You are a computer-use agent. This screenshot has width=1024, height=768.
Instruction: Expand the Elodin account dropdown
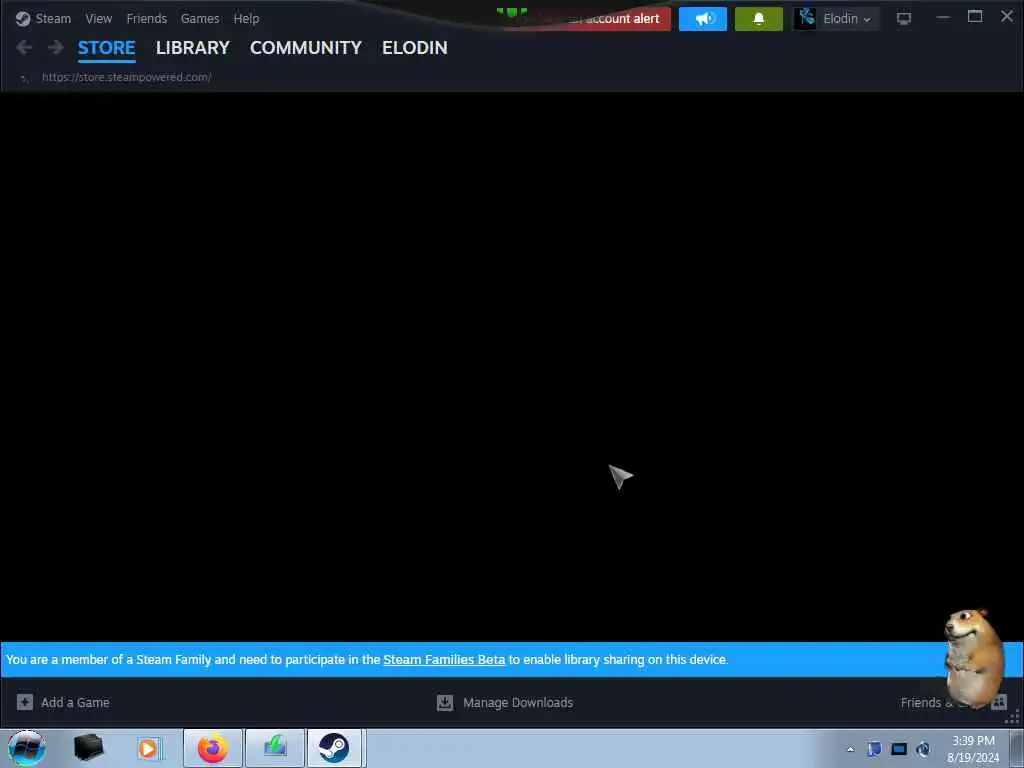pos(846,19)
